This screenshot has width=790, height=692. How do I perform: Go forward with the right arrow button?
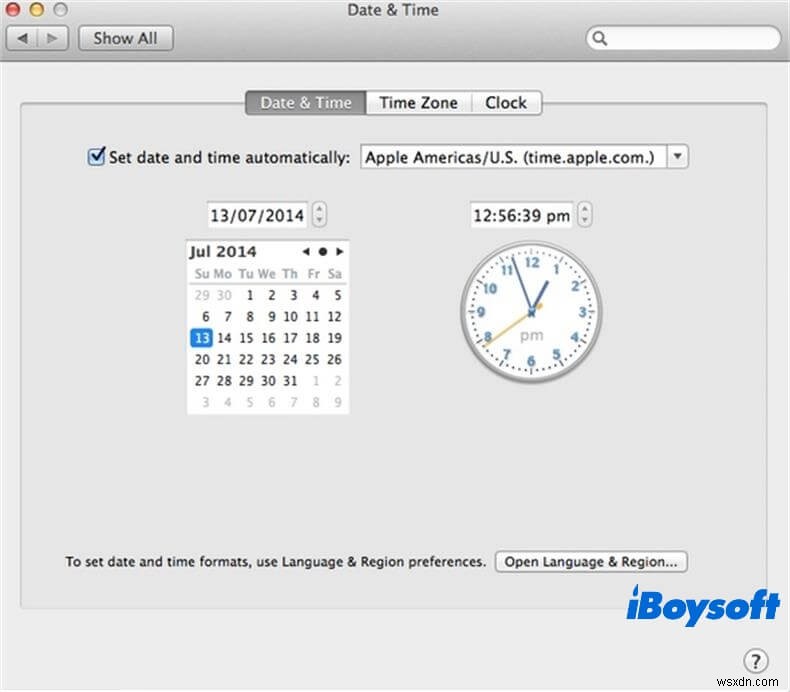(x=52, y=38)
